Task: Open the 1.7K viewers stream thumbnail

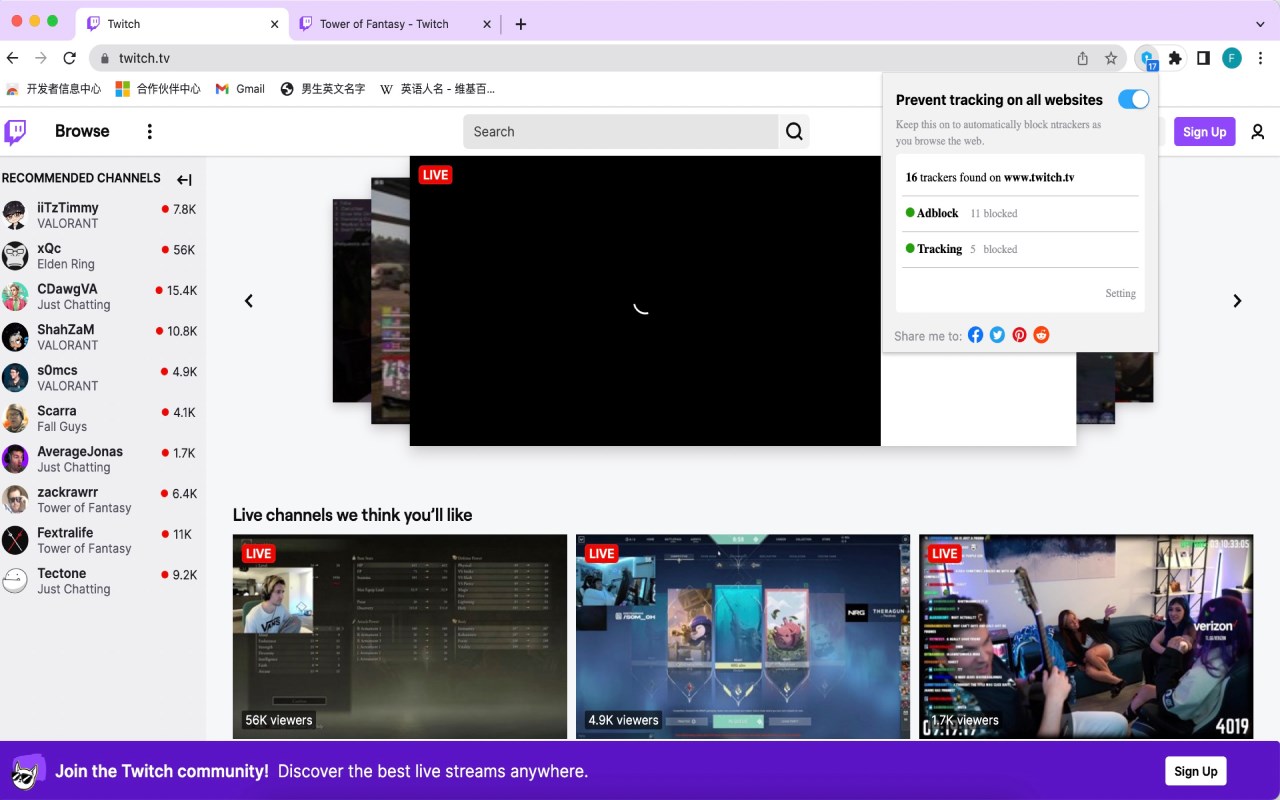Action: point(1086,637)
